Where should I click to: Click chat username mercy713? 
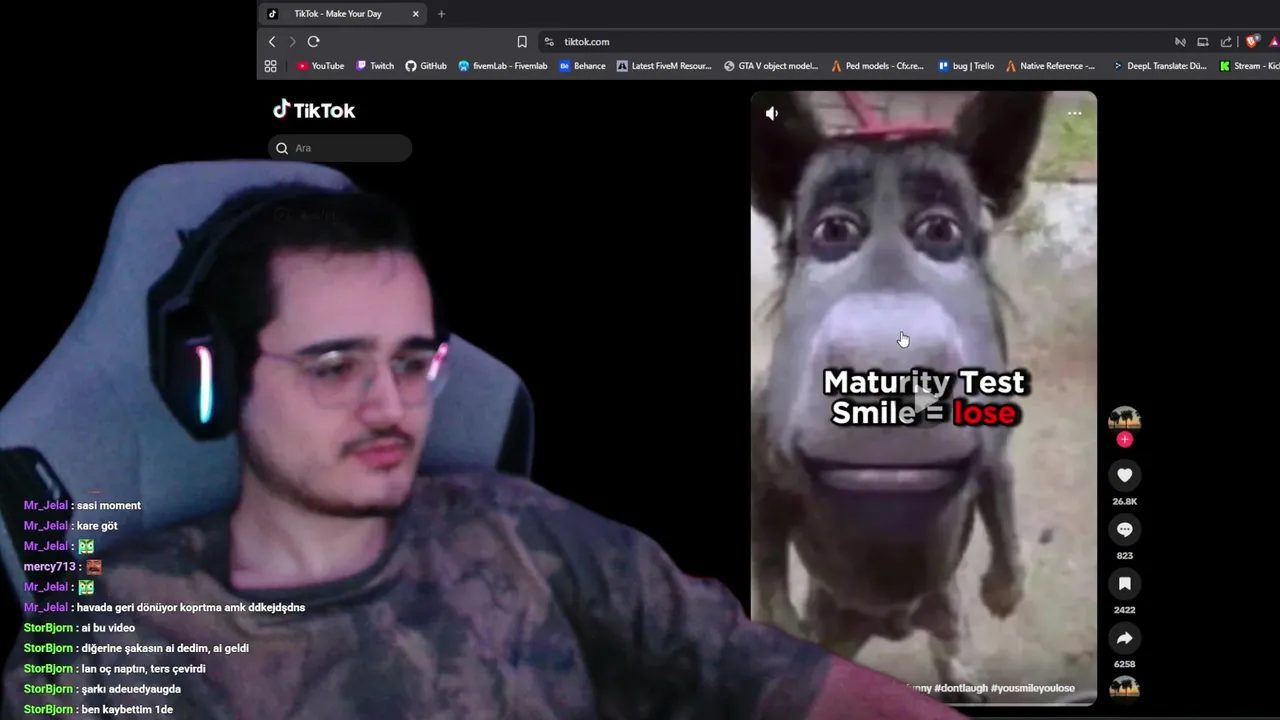pos(50,567)
